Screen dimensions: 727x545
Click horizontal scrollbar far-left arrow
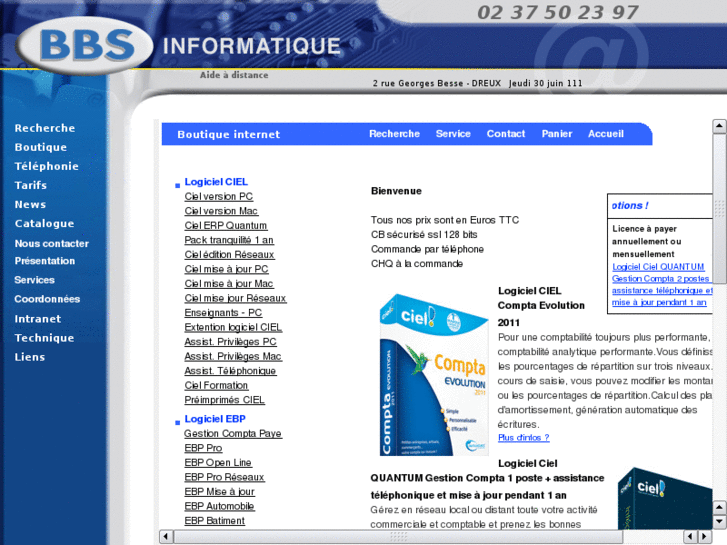[x=166, y=537]
